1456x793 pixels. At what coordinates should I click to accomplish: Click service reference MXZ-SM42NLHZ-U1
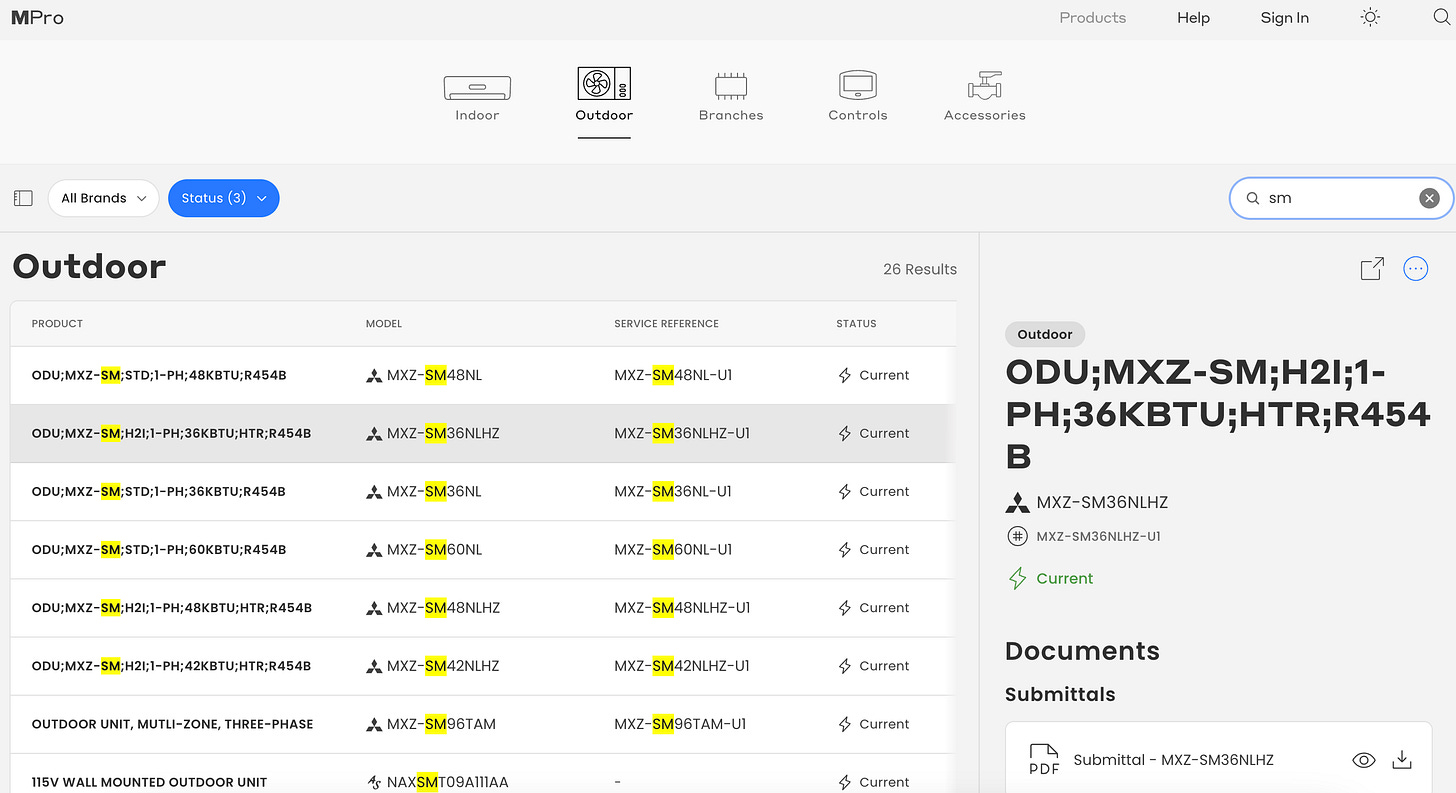[682, 666]
